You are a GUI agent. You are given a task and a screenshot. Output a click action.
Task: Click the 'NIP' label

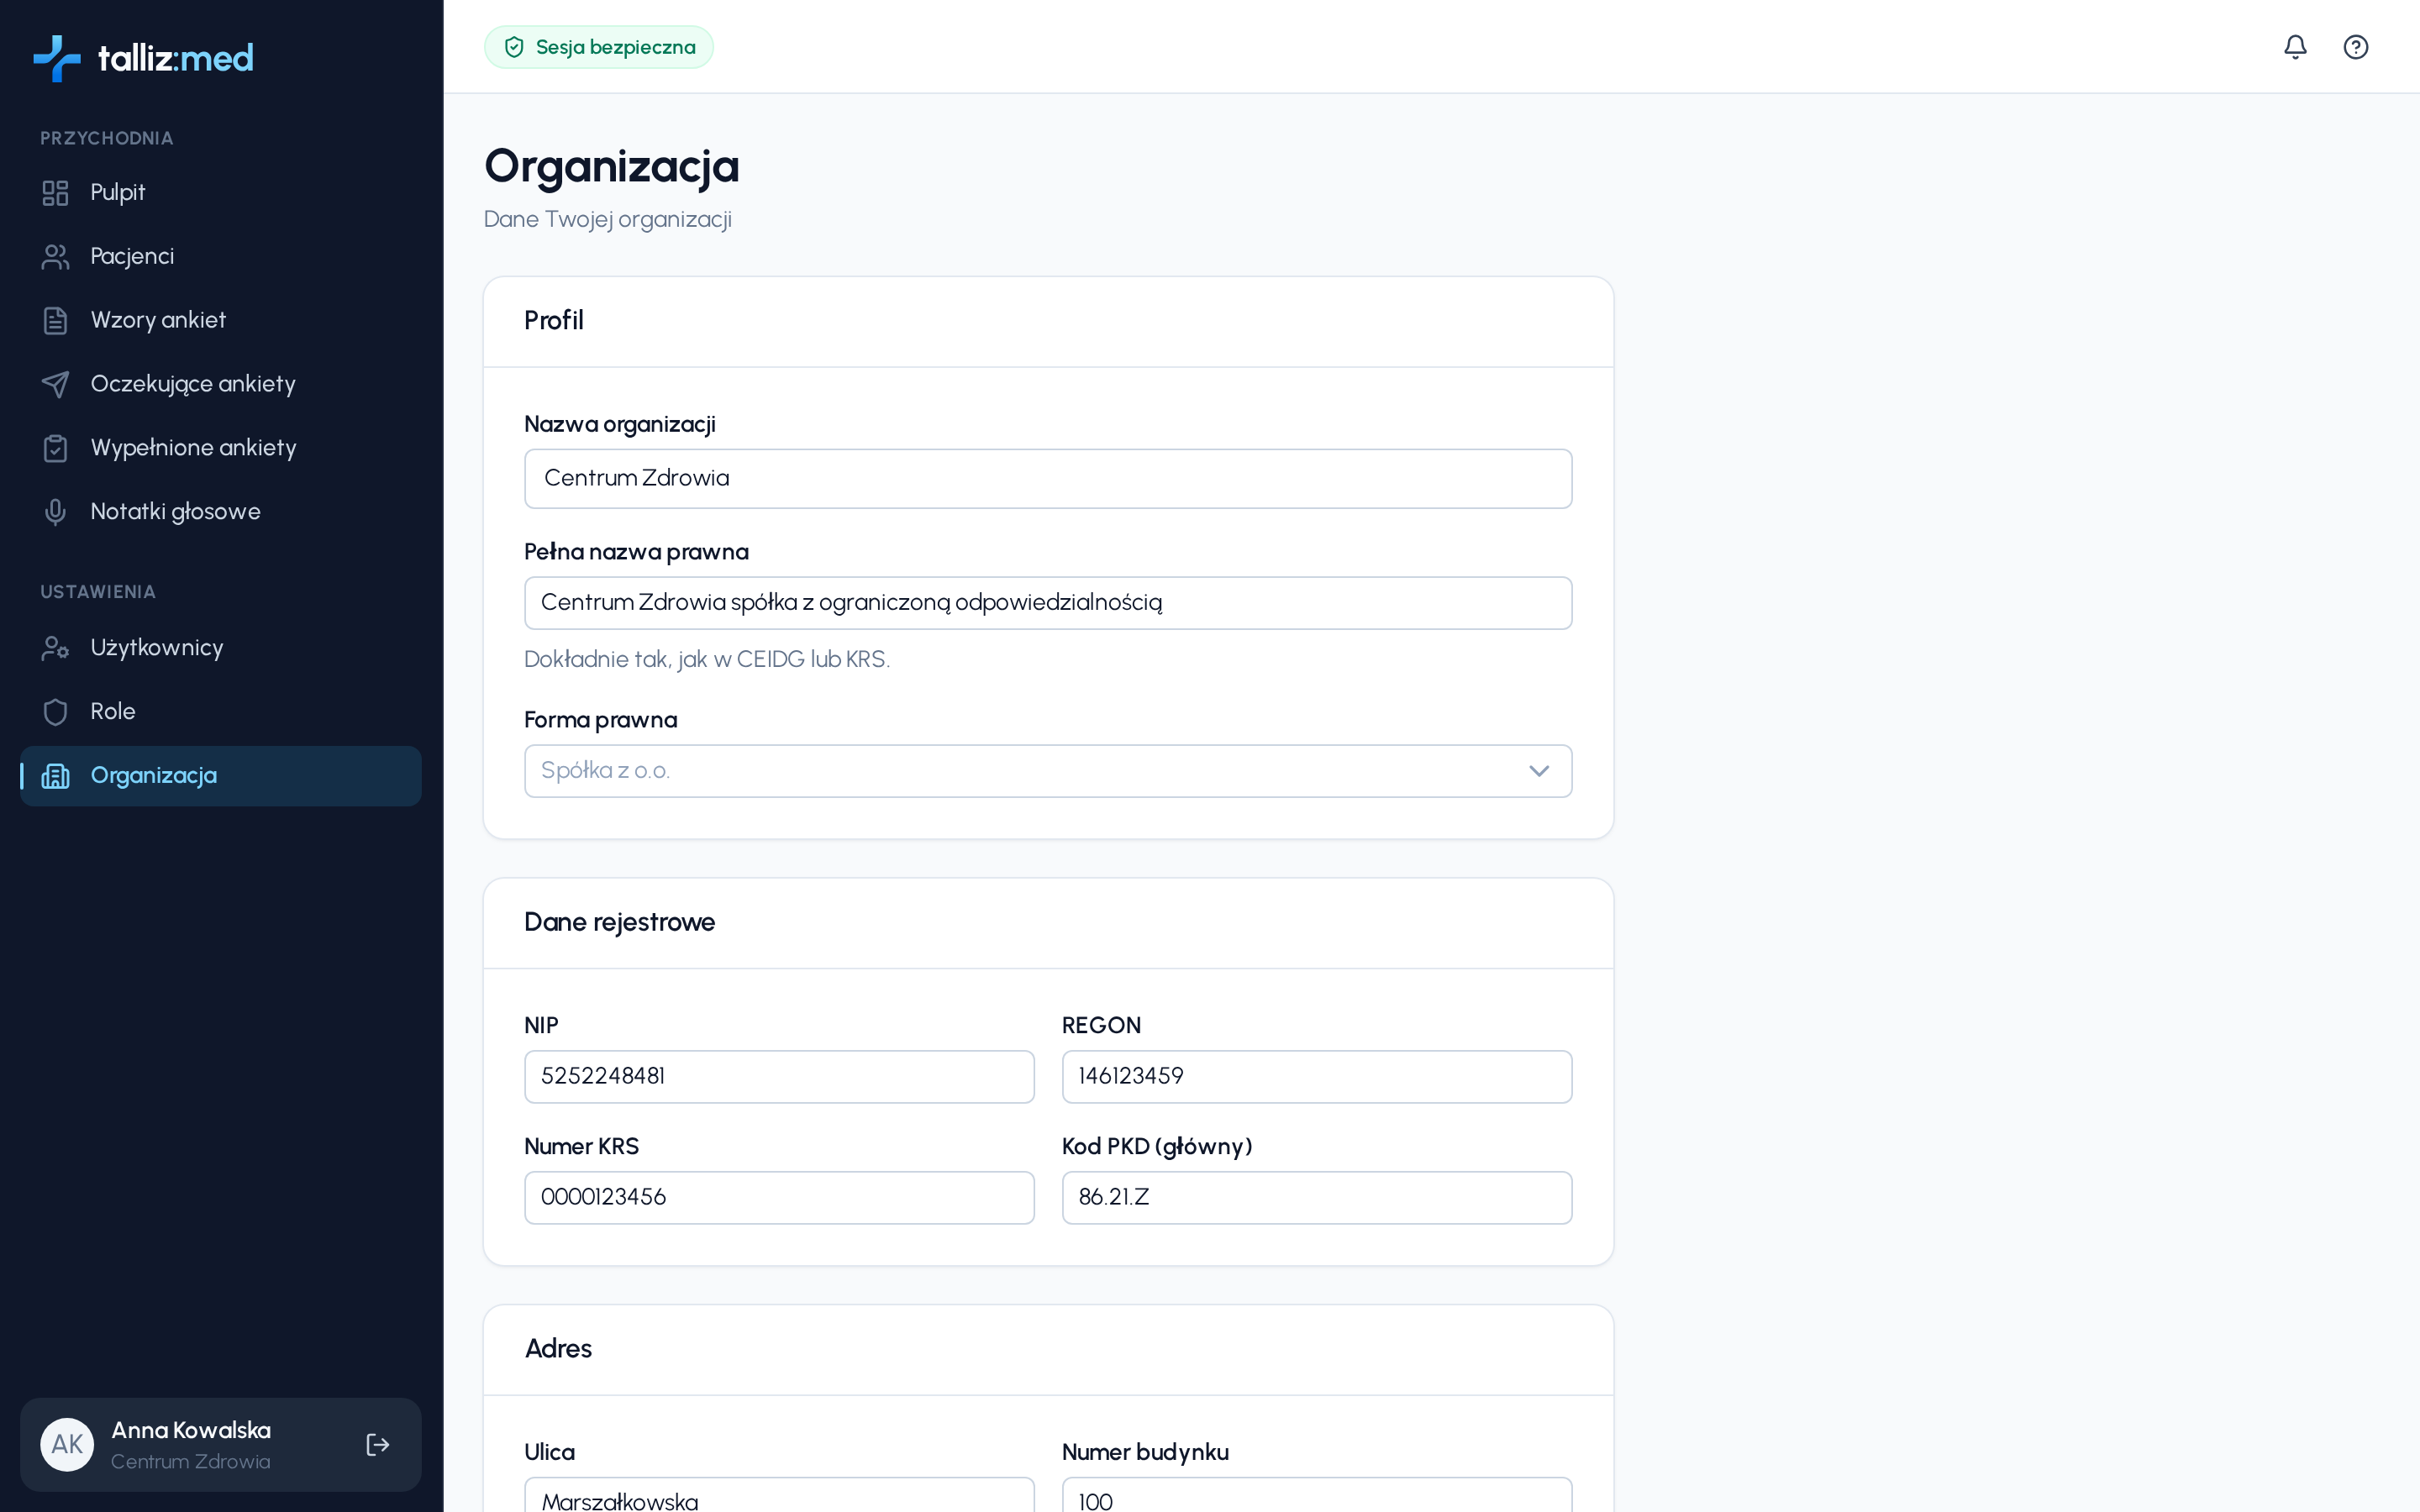pos(541,1026)
